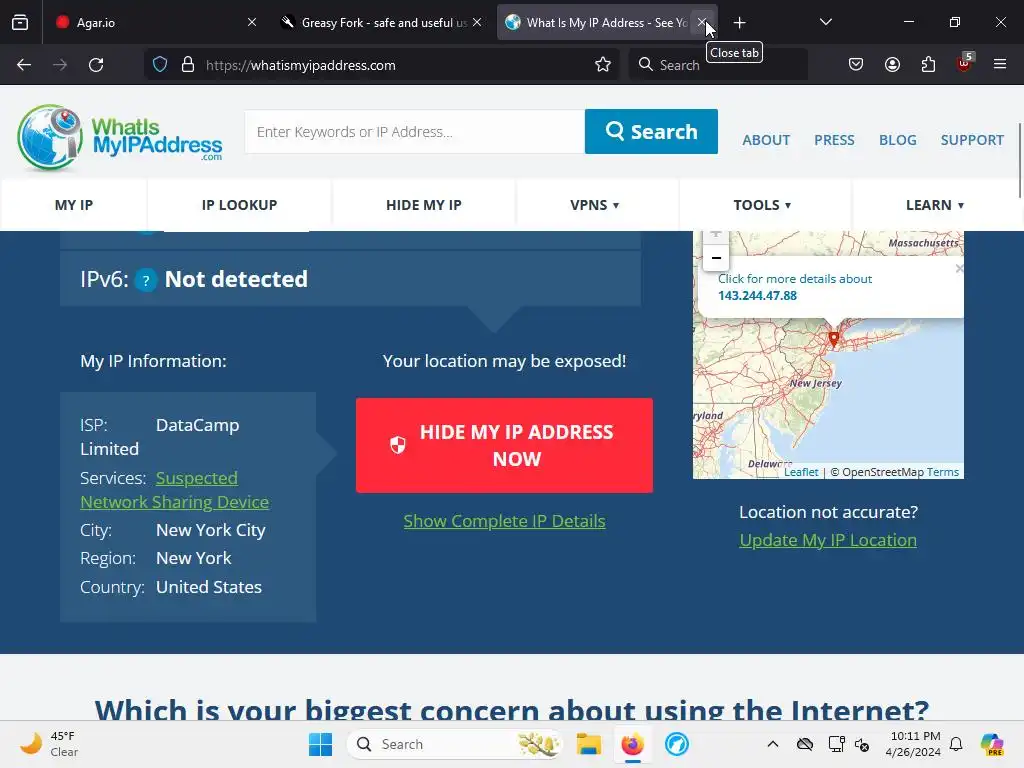Bookmark this page with star icon
The image size is (1024, 768).
pos(603,65)
